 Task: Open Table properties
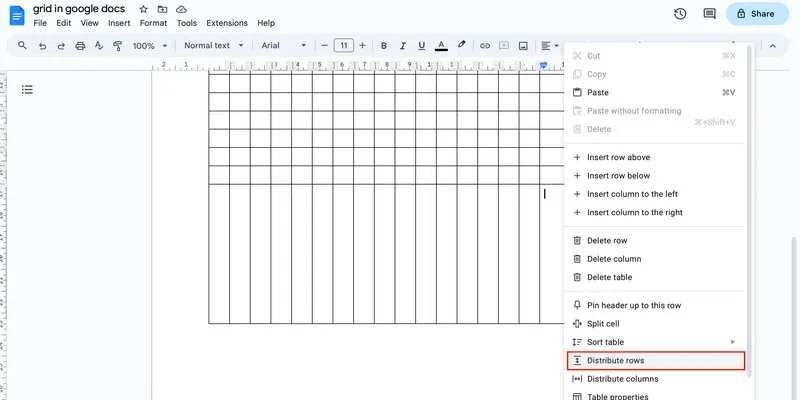click(655, 396)
